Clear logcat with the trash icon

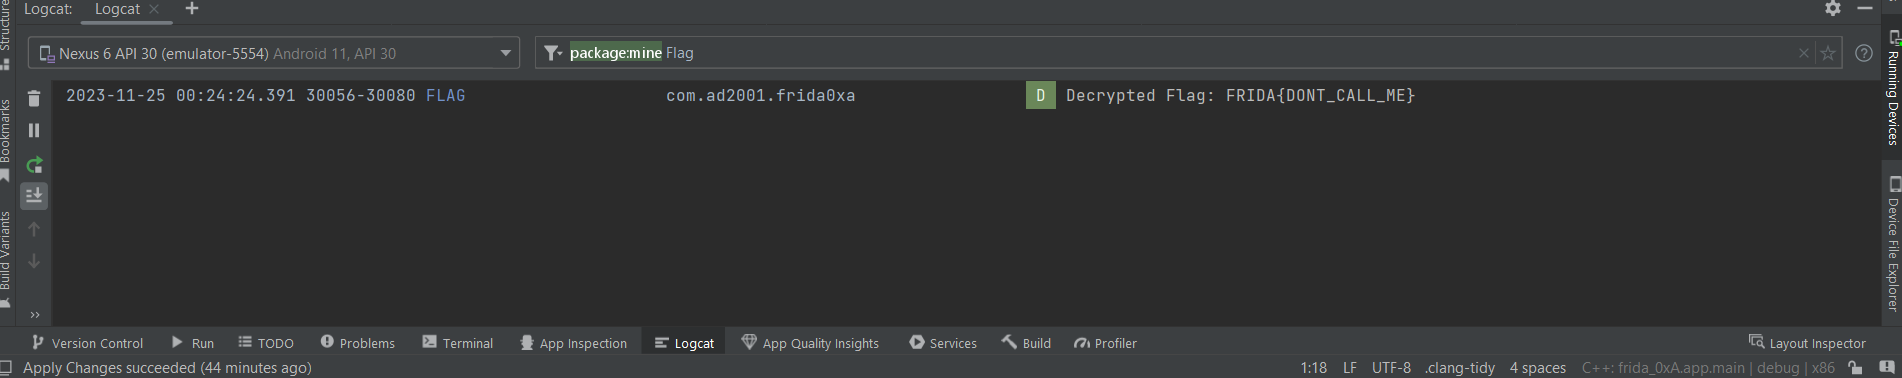click(34, 98)
